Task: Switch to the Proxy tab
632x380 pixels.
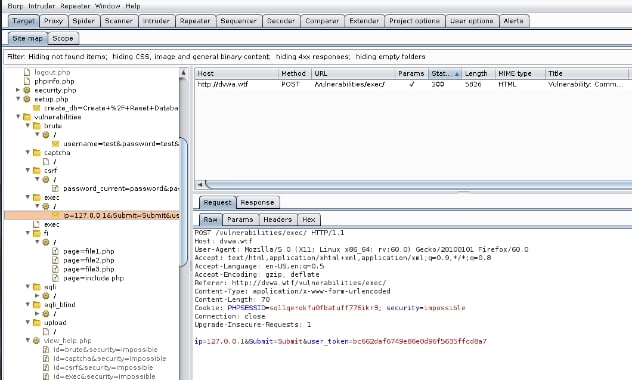Action: pos(54,21)
